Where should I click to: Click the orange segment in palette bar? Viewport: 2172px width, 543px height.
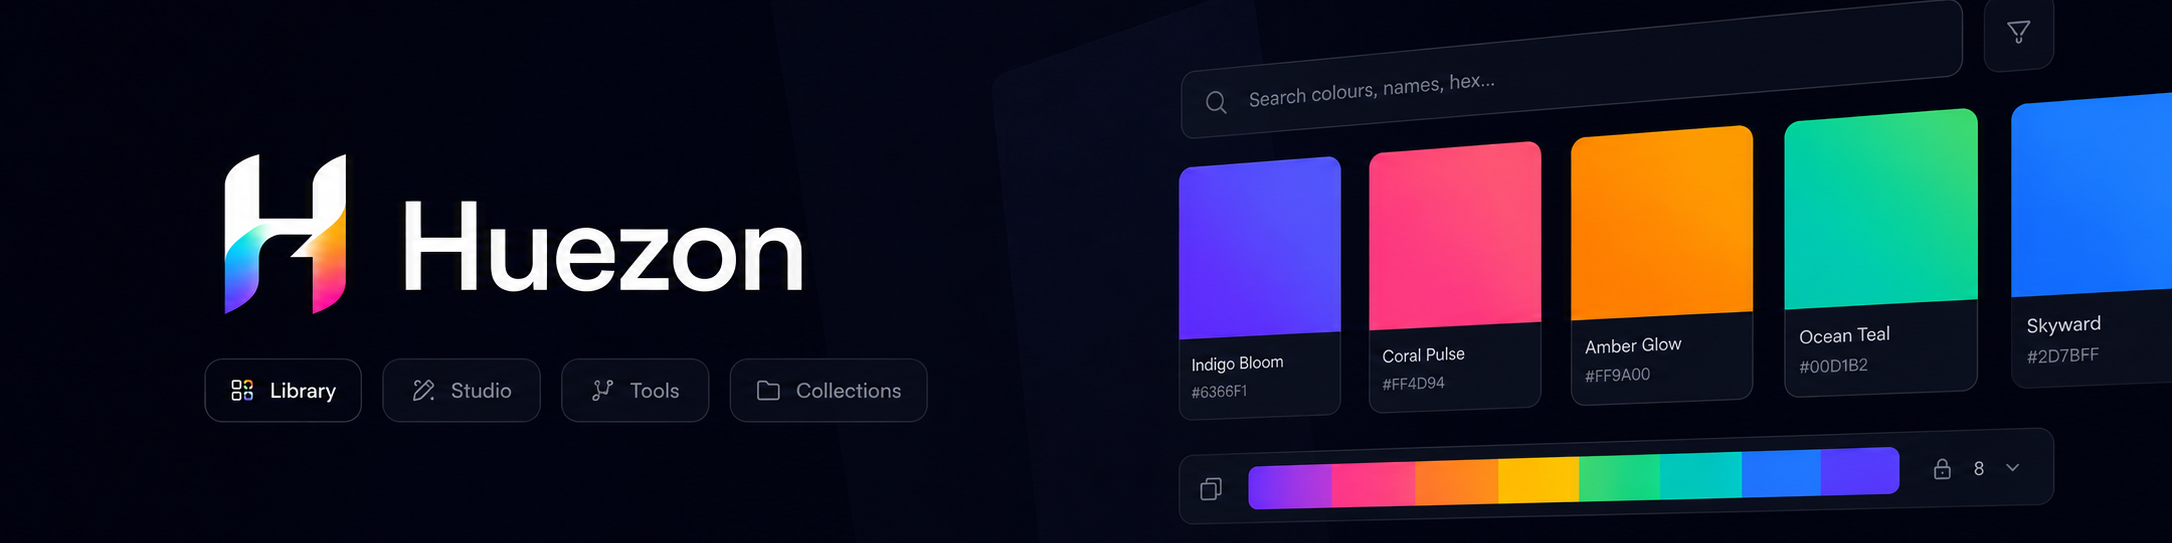[1456, 482]
